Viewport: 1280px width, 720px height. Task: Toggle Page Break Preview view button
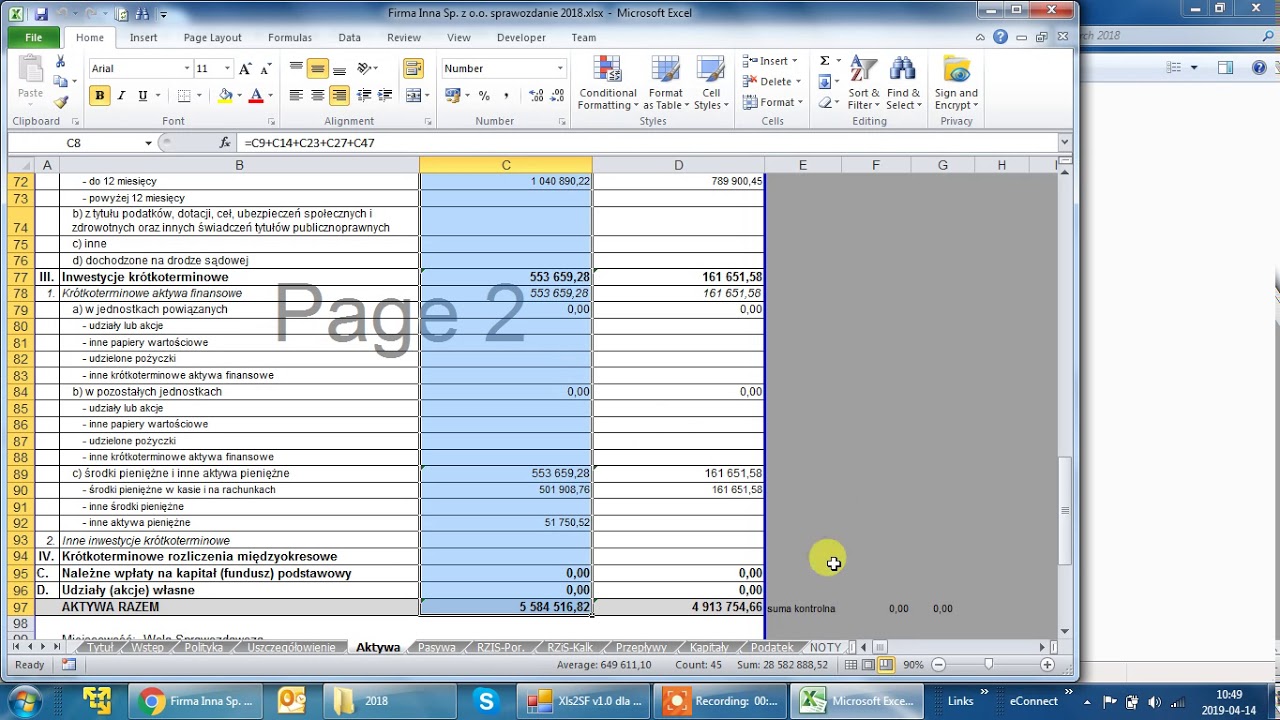pyautogui.click(x=886, y=665)
